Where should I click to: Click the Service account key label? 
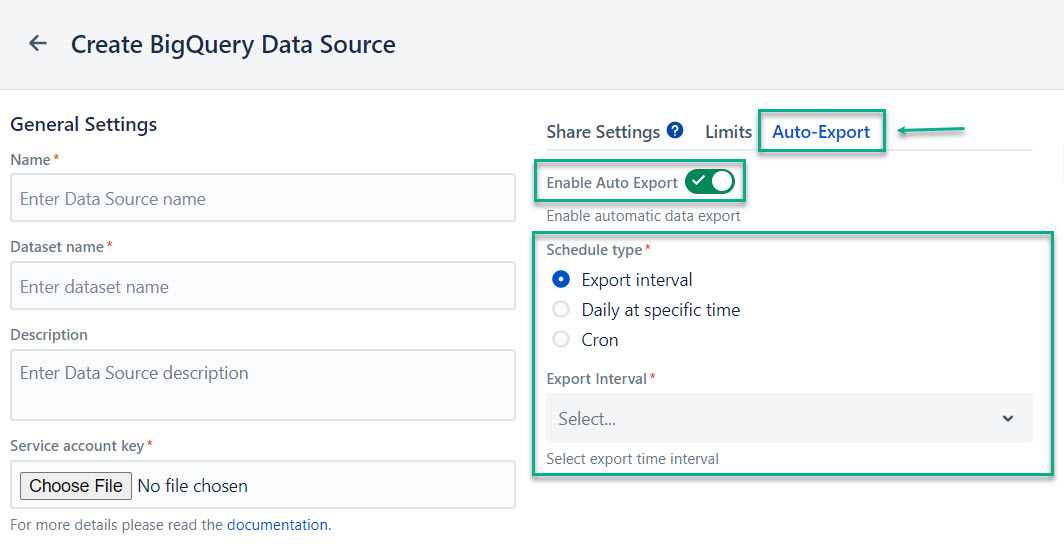pyautogui.click(x=78, y=446)
